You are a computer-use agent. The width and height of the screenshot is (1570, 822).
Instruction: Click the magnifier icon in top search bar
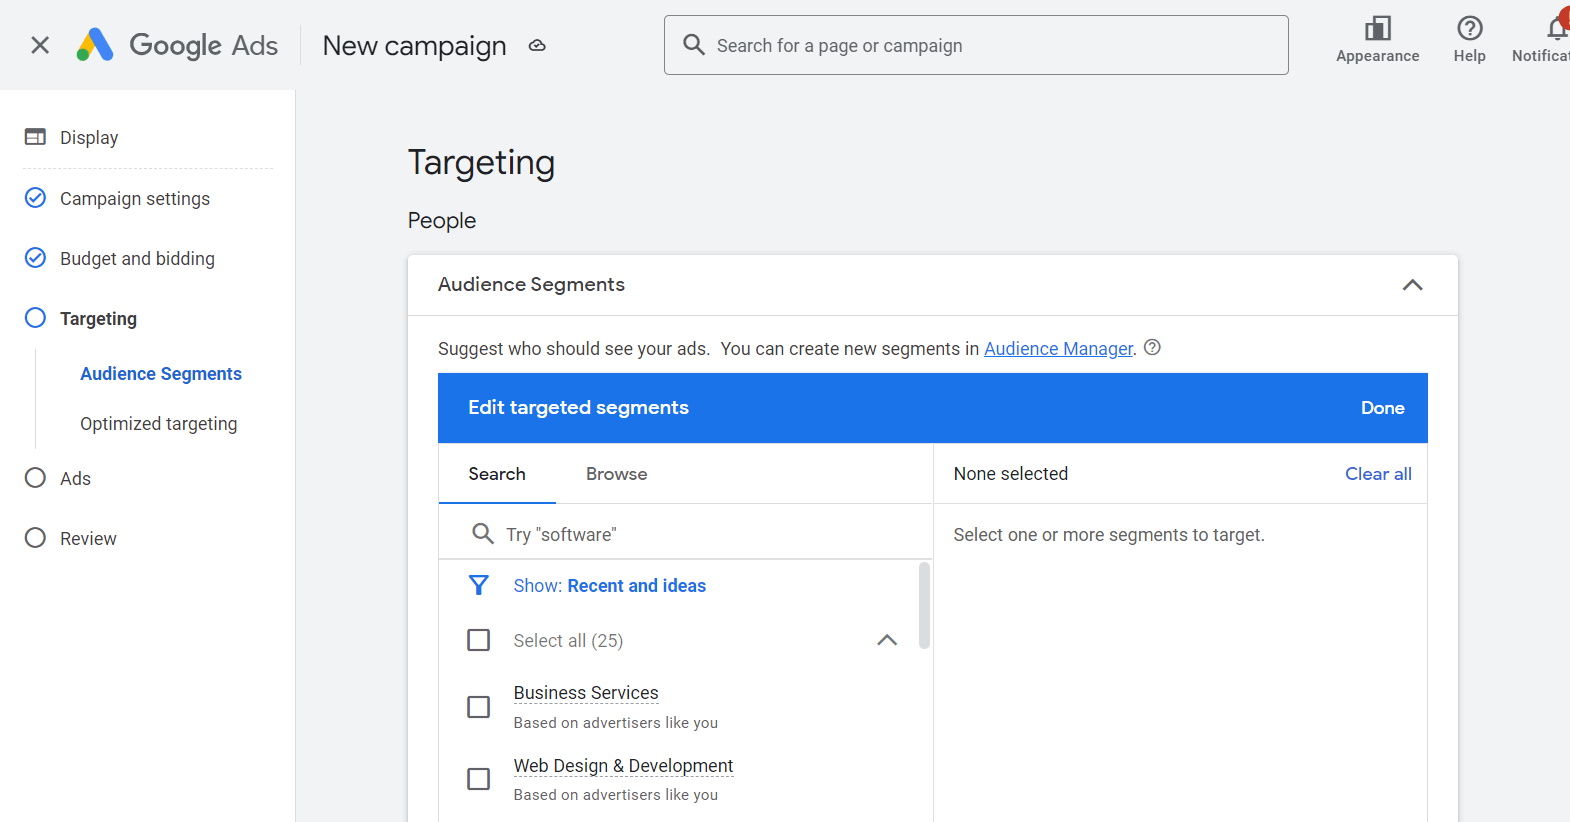coord(694,45)
